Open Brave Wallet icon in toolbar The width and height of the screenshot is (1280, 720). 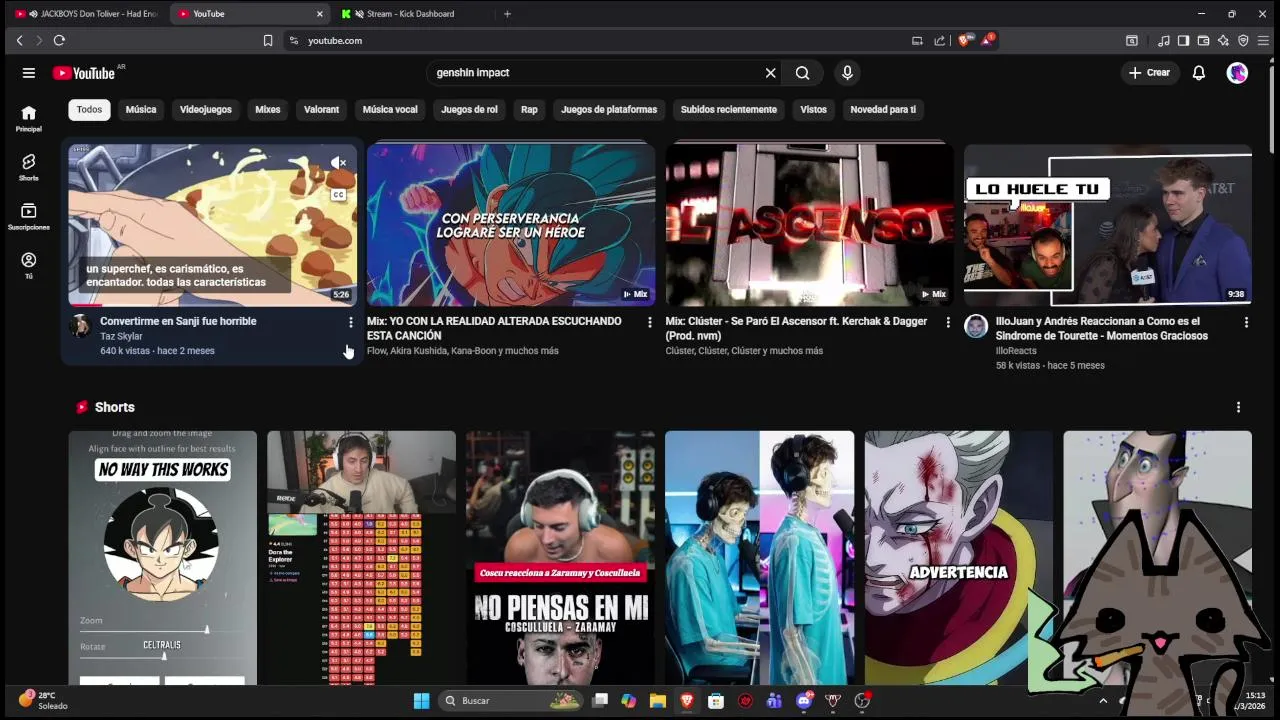pos(1204,40)
